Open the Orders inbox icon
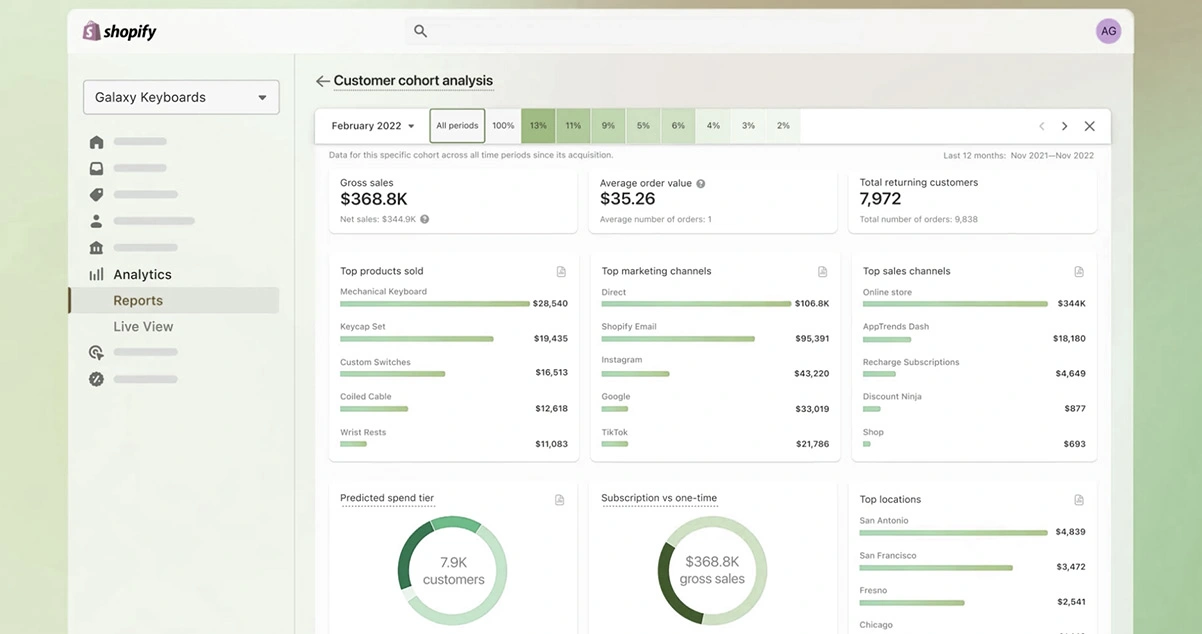 pos(96,168)
